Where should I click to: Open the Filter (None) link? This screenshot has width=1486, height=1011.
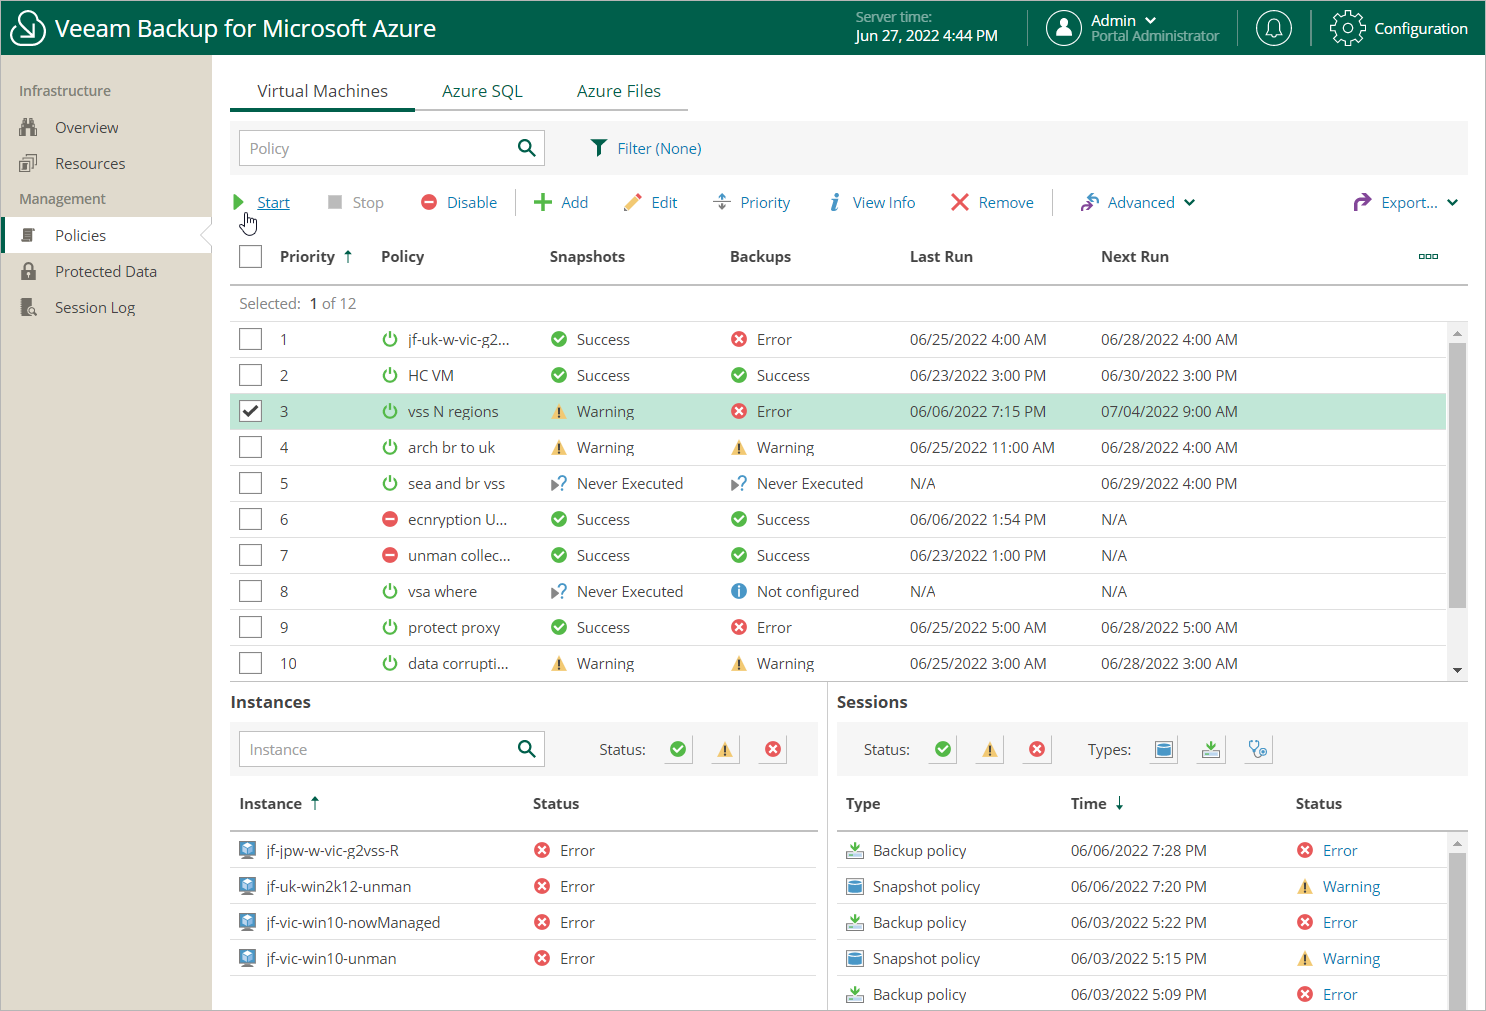[x=658, y=148]
